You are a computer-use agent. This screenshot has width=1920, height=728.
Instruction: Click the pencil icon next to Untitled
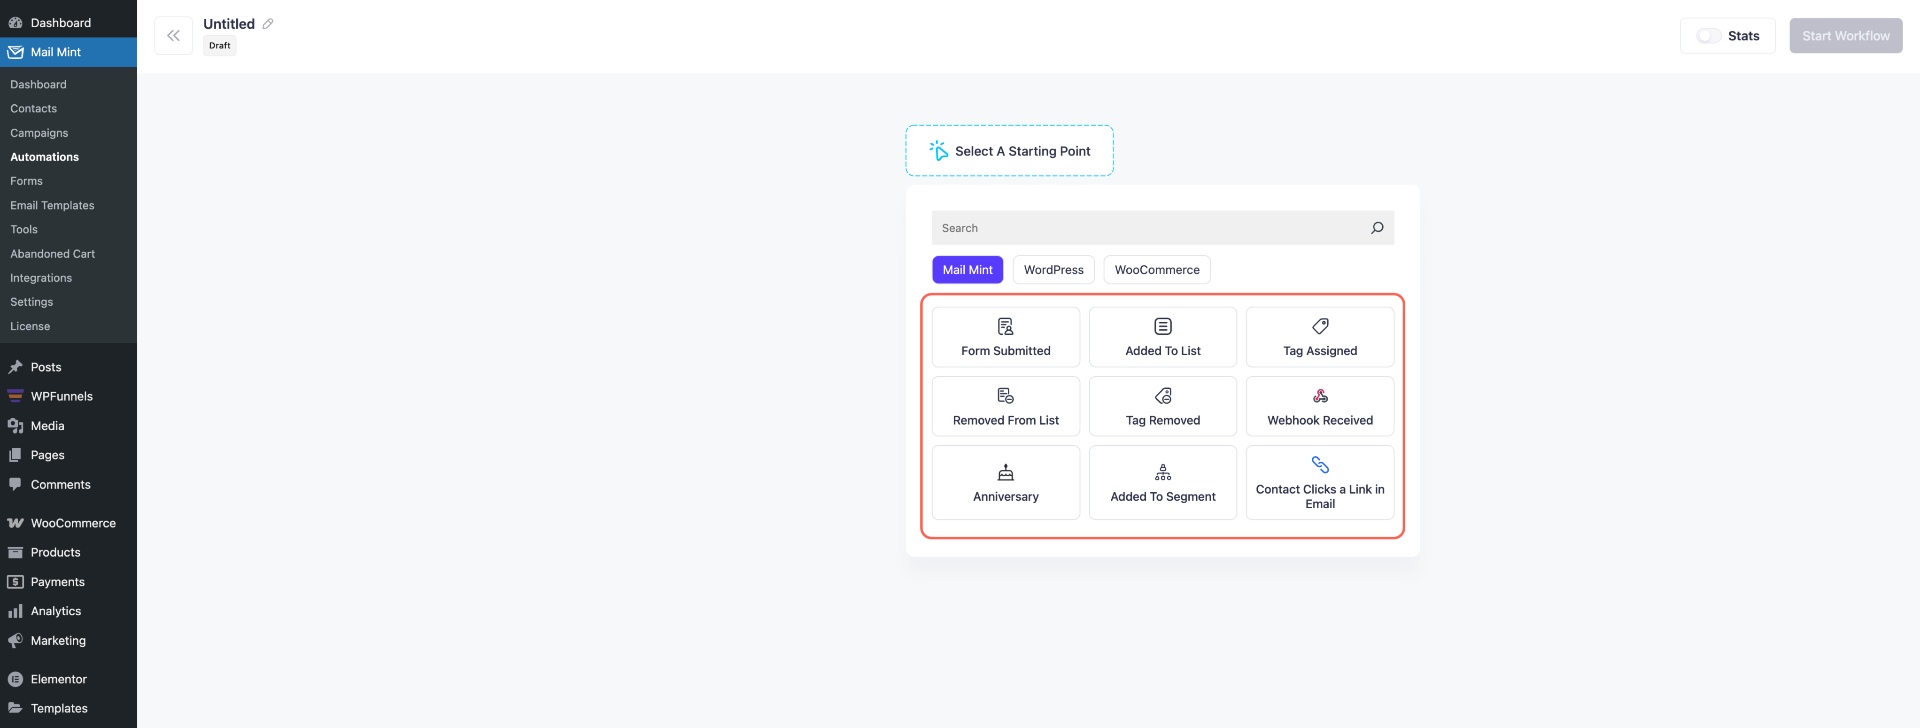tap(268, 24)
